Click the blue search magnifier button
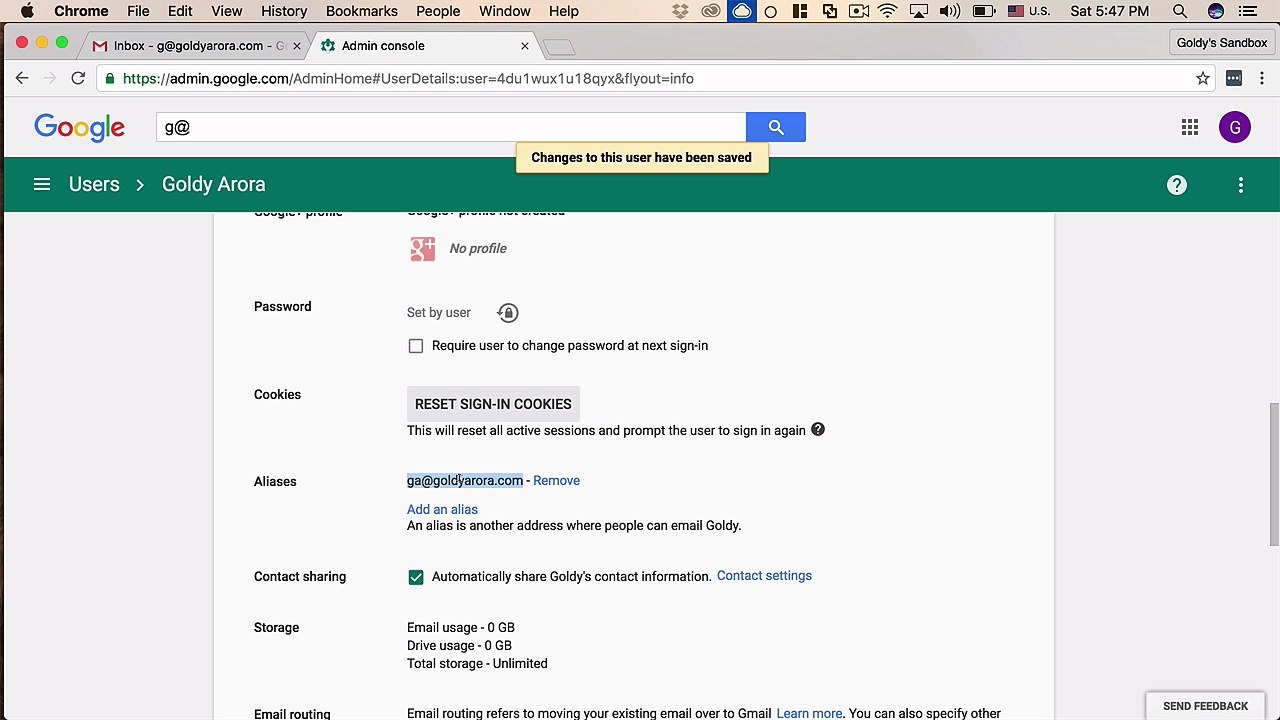Viewport: 1280px width, 720px height. pos(776,127)
